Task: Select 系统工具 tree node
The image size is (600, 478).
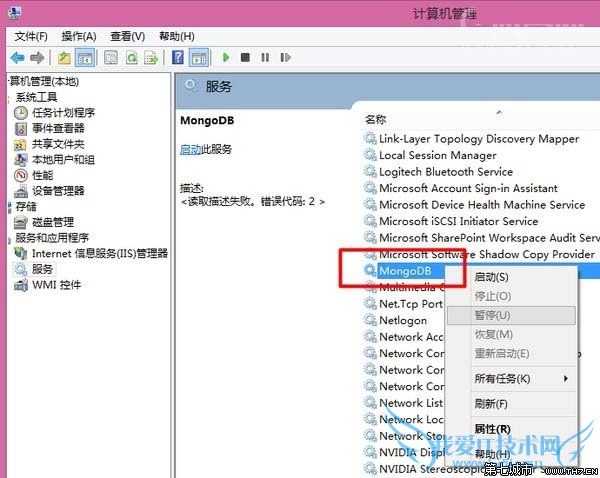Action: tap(36, 97)
